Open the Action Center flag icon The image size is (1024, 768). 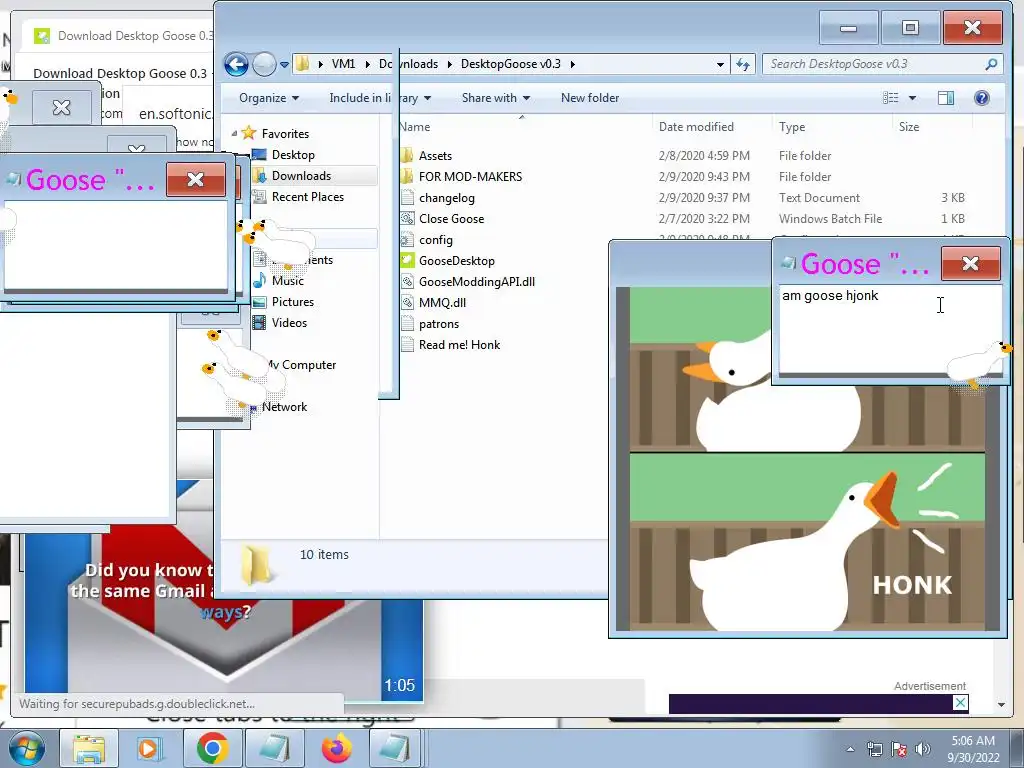point(899,749)
